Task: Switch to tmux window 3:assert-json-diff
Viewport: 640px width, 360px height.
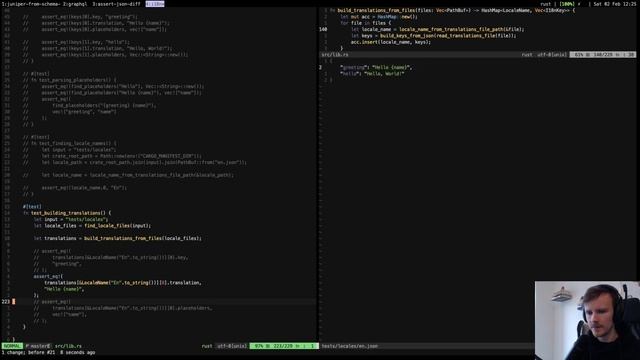Action: [116, 4]
